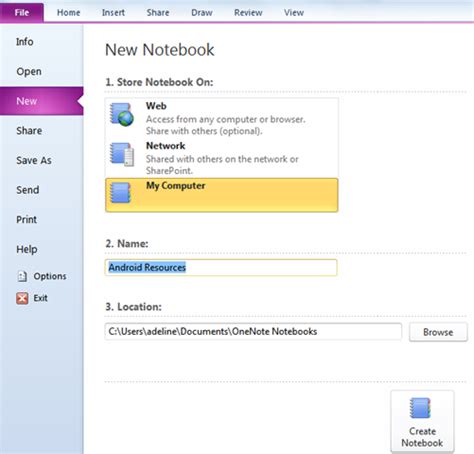Click the Options page icon
This screenshot has height=454, width=474.
[22, 276]
